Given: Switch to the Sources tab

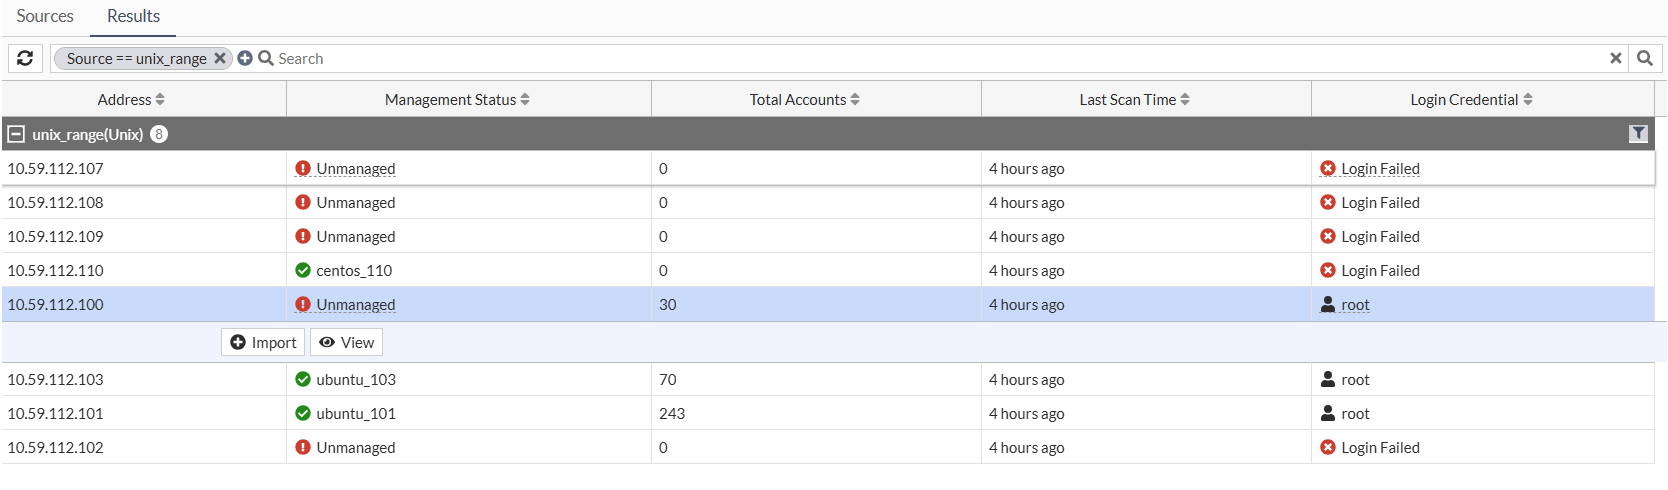Looking at the screenshot, I should pyautogui.click(x=45, y=16).
